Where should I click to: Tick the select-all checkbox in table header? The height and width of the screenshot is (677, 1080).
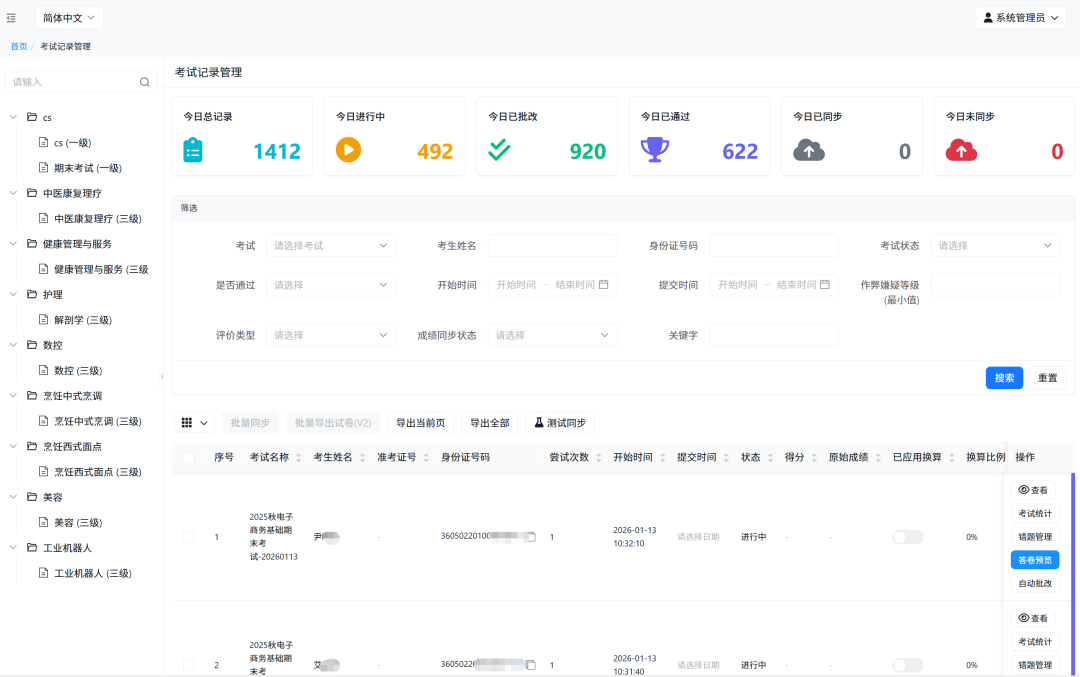click(189, 457)
